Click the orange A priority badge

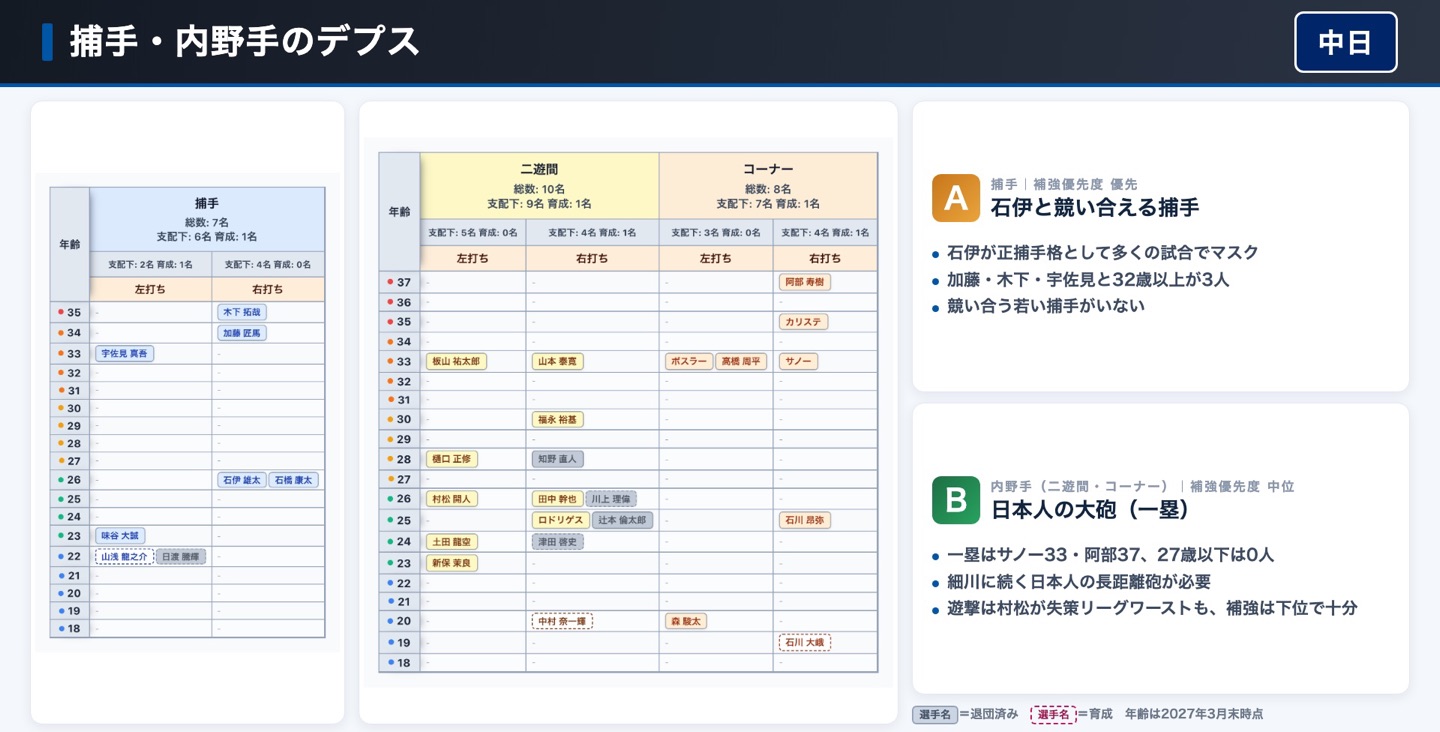(956, 198)
